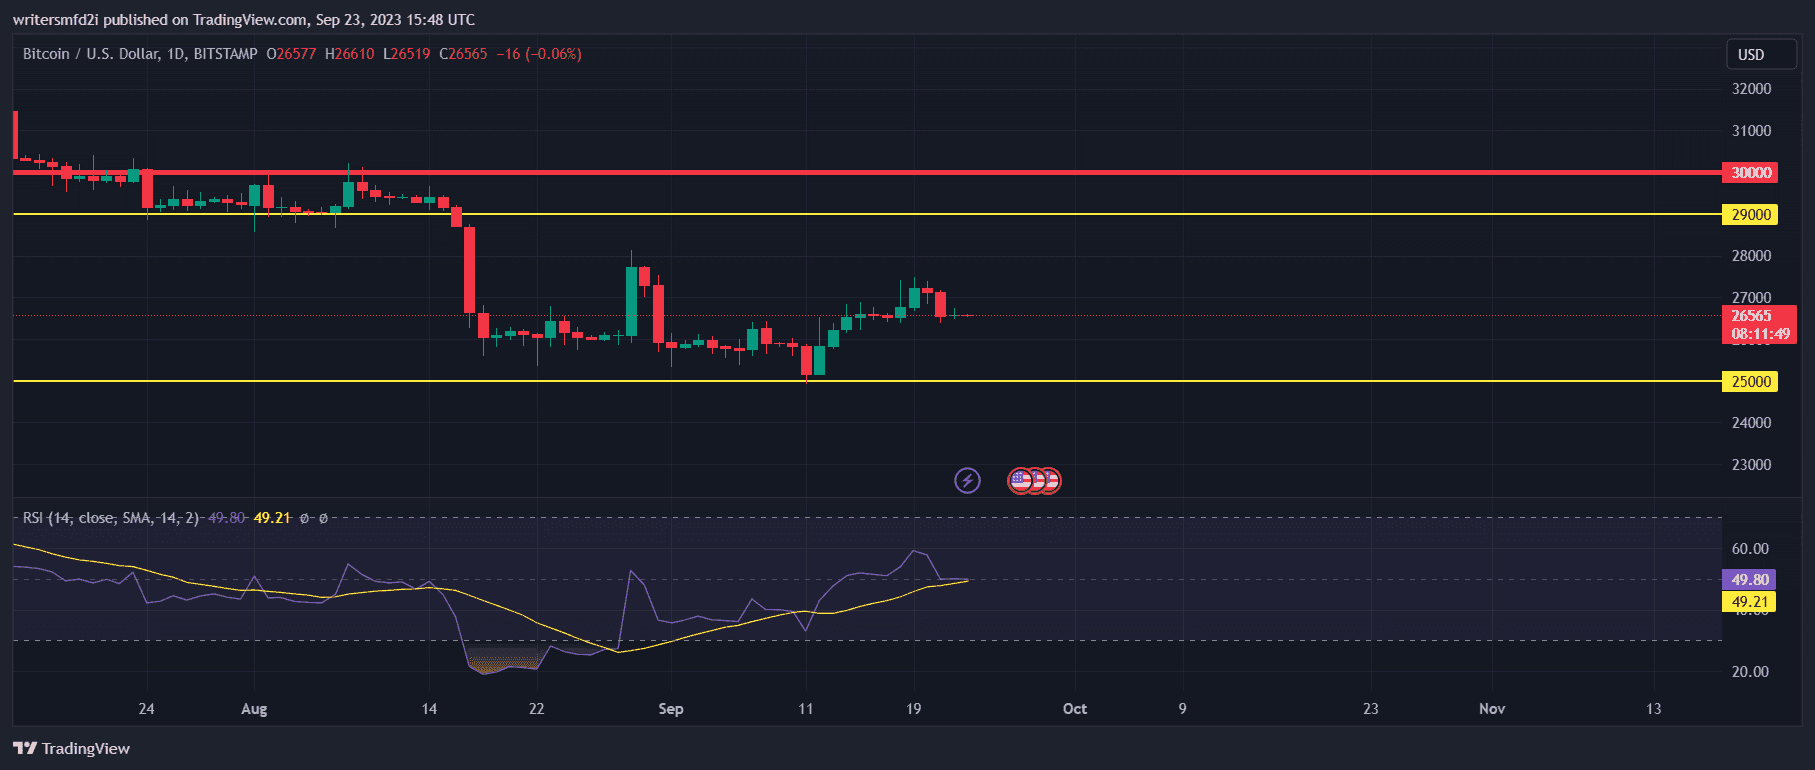The height and width of the screenshot is (770, 1815).
Task: Click 32000 on the price axis
Action: tap(1751, 89)
